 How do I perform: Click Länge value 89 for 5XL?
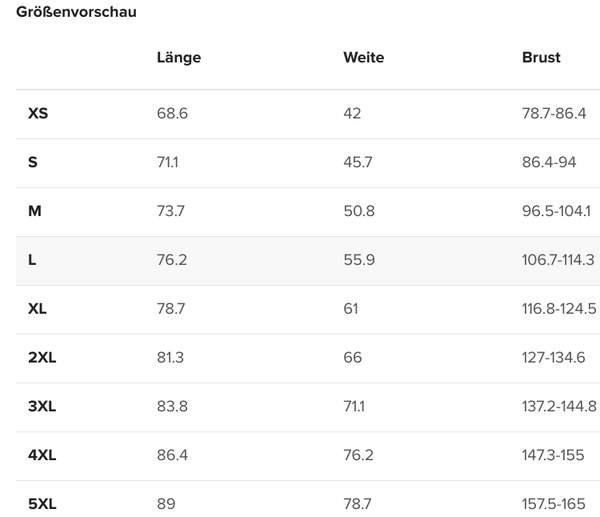pyautogui.click(x=166, y=504)
